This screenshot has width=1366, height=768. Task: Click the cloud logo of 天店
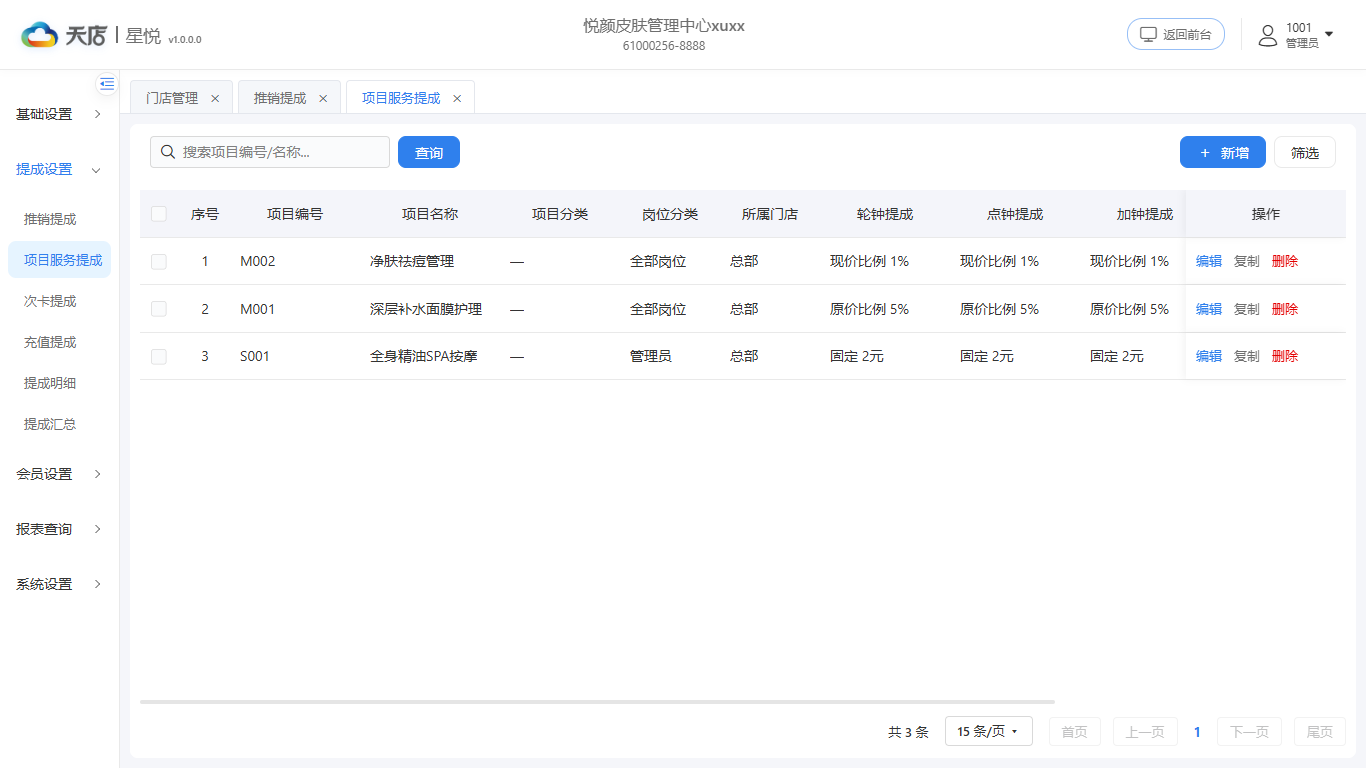(40, 35)
